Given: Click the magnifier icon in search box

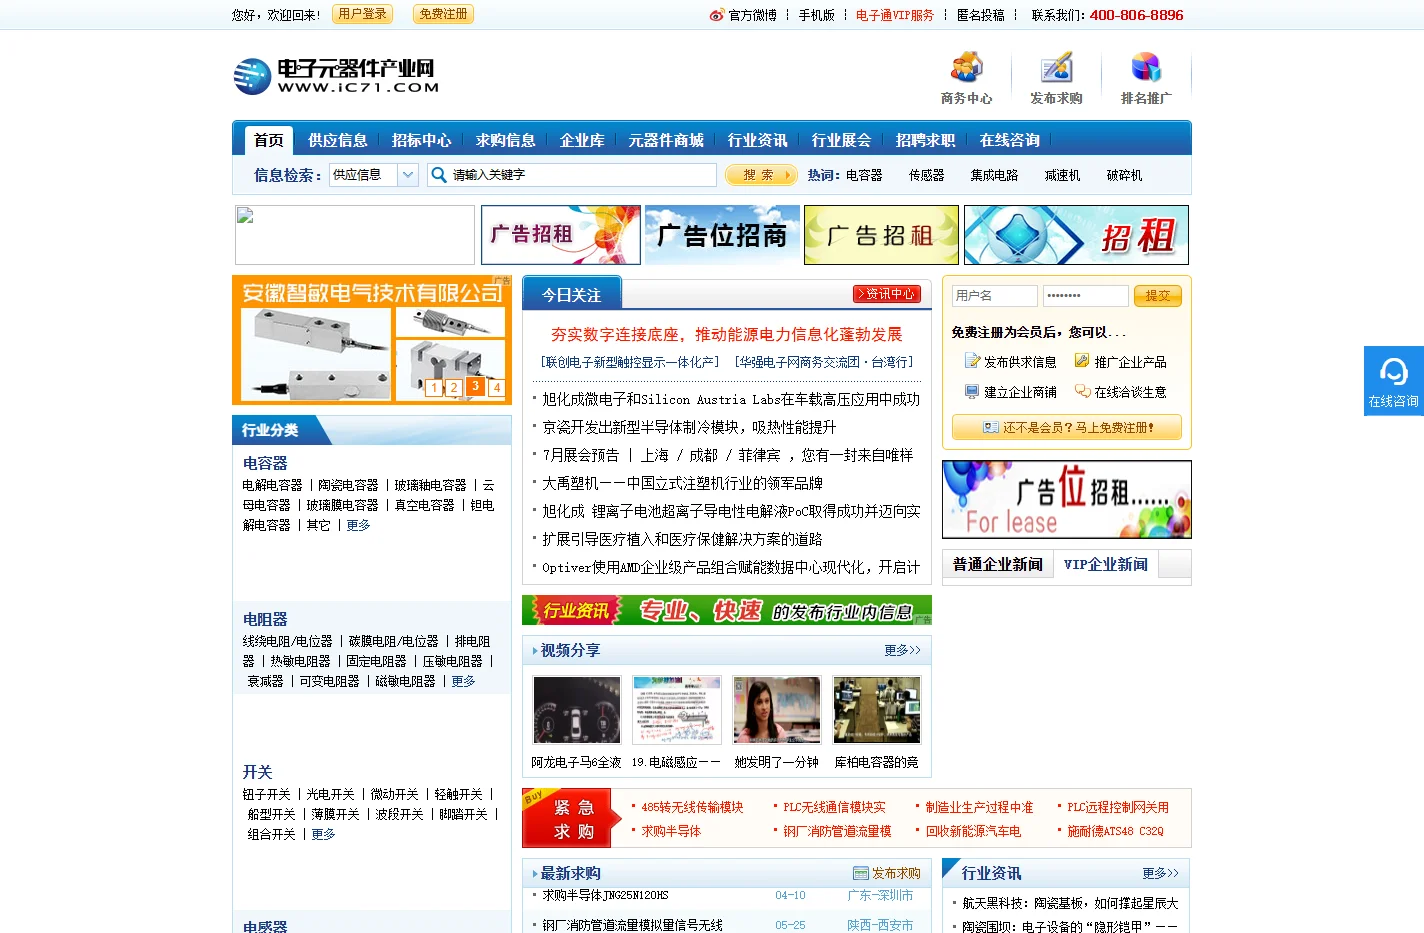Looking at the screenshot, I should tap(438, 175).
